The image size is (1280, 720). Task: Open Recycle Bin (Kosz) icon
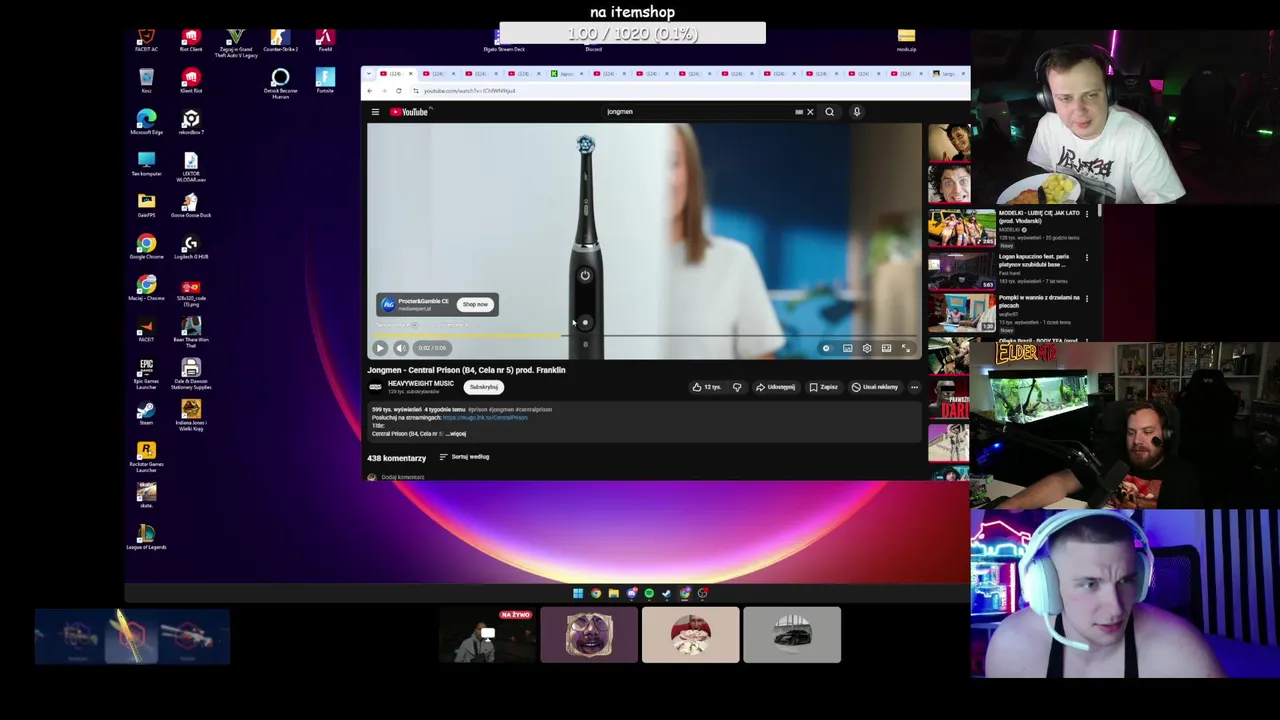pyautogui.click(x=146, y=81)
